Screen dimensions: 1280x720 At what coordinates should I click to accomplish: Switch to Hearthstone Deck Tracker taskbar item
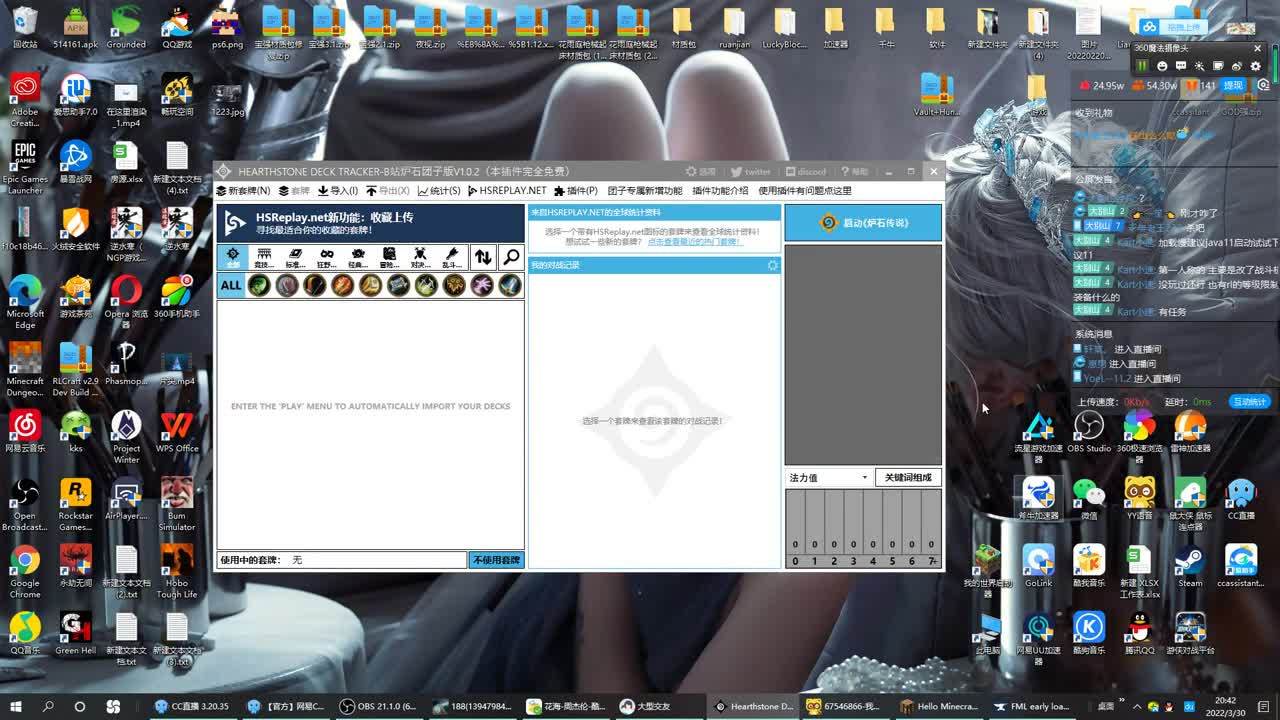755,706
